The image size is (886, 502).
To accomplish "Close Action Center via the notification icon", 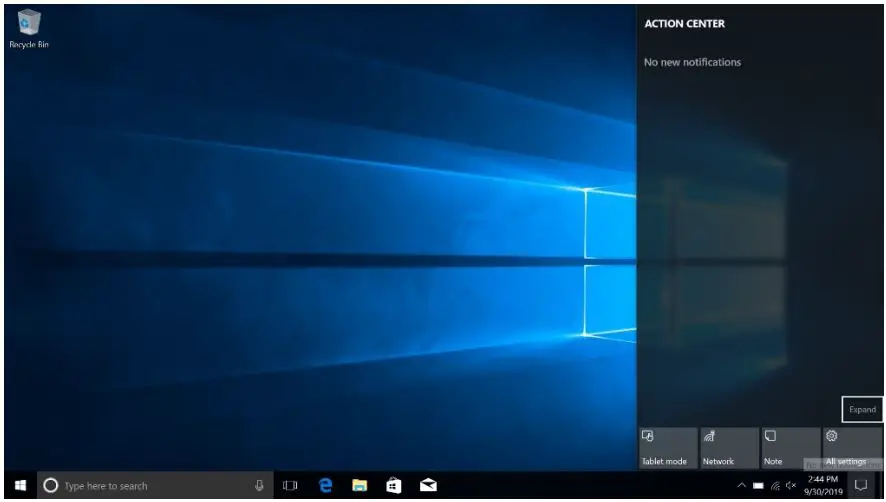I will (x=861, y=485).
